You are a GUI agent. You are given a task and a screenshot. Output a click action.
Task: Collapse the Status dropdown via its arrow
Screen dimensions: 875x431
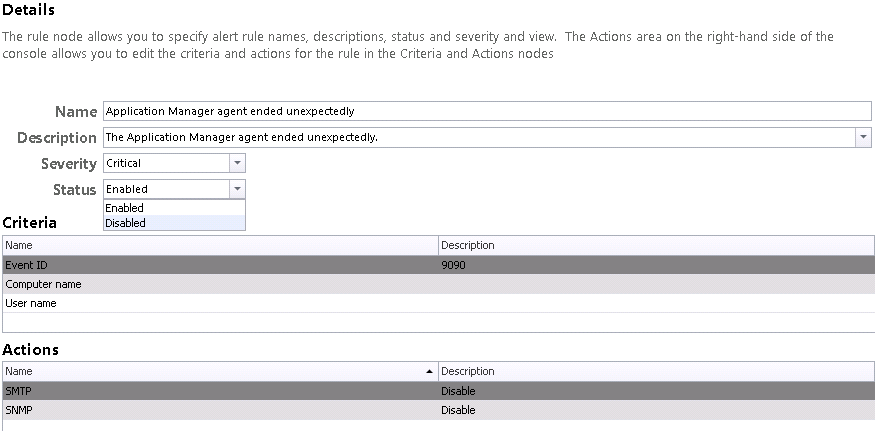237,189
